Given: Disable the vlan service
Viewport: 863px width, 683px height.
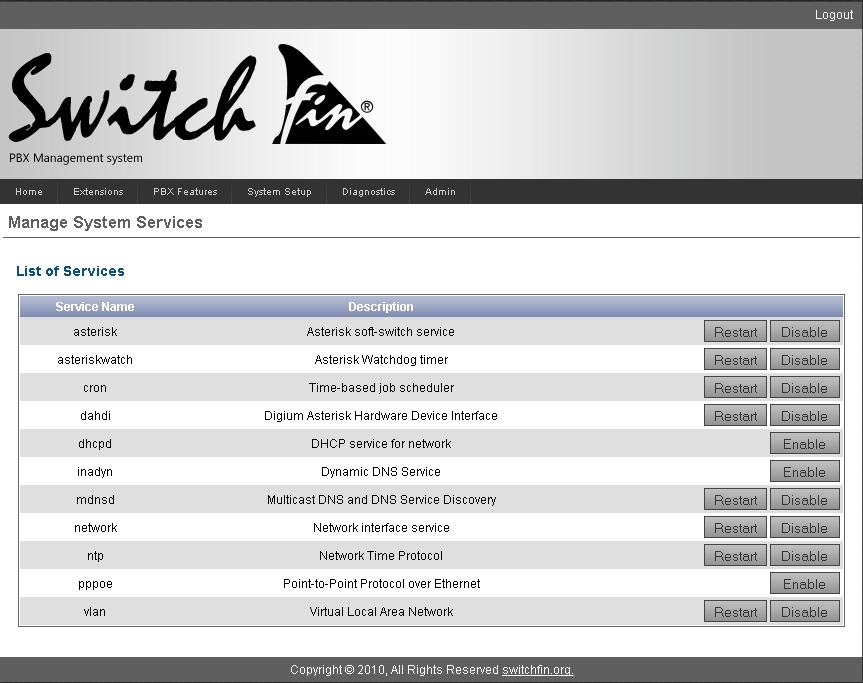Looking at the screenshot, I should click(x=804, y=613).
